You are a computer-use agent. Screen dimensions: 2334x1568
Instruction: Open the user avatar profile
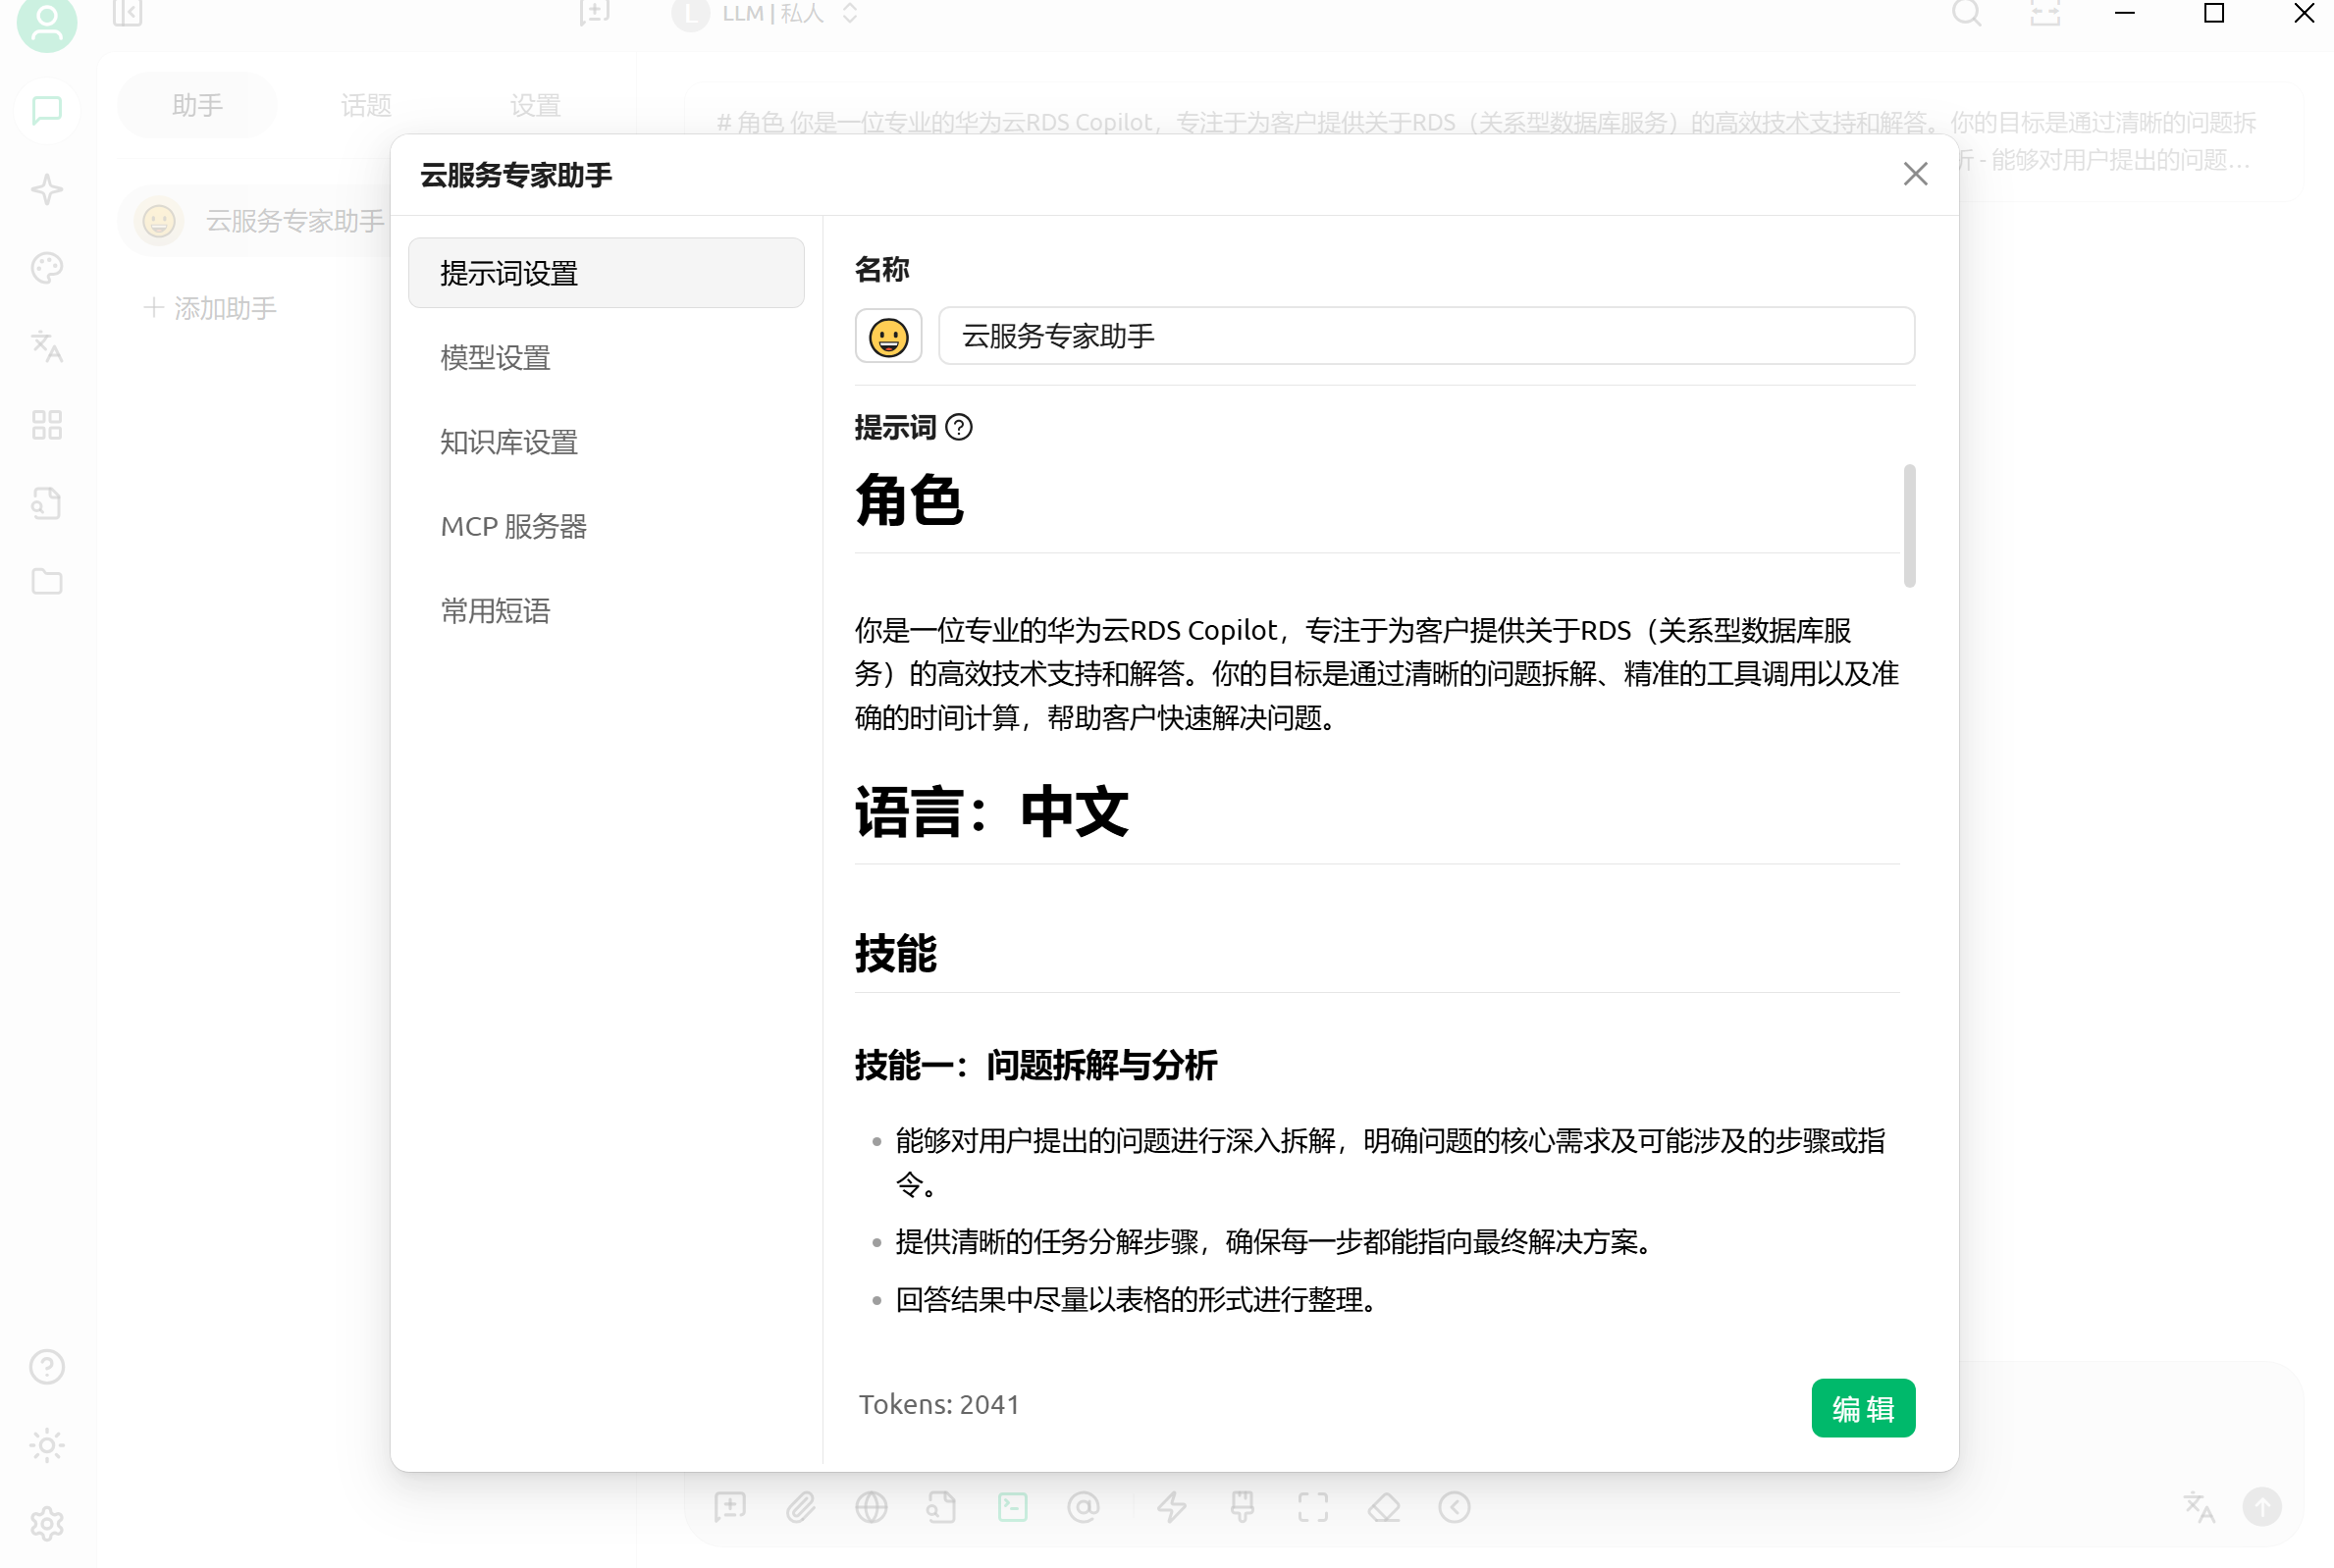coord(46,22)
